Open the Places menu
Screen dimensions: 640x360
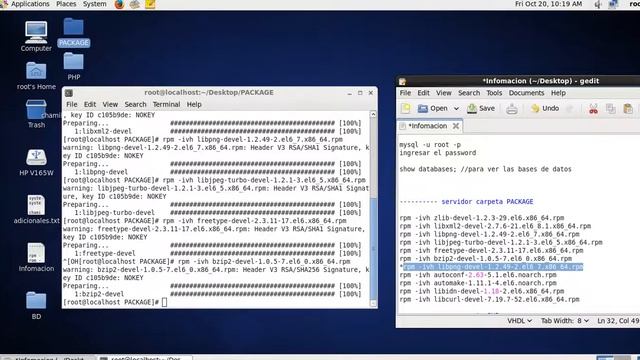pos(66,4)
